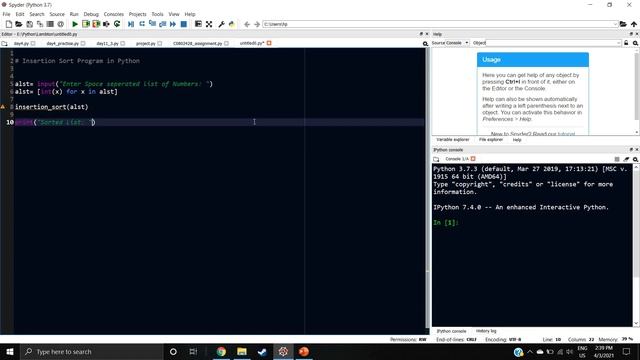Toggle fullscreen mode icon
Image resolution: width=640 pixels, height=360 pixels.
pos(209,24)
